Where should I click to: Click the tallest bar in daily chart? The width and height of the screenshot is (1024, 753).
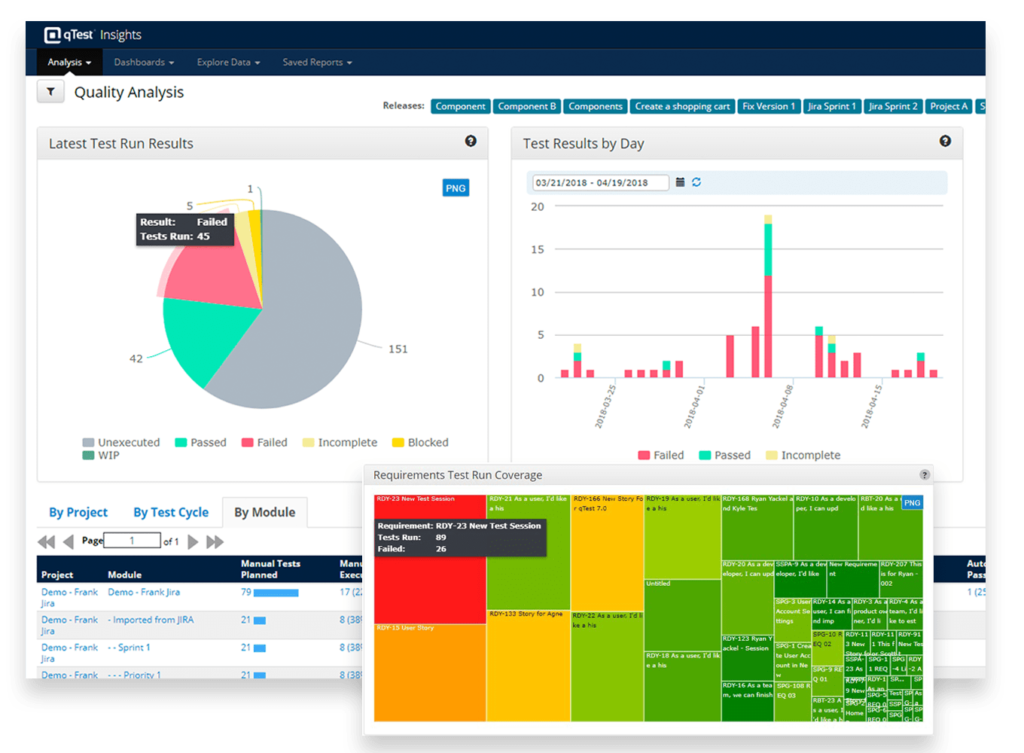point(768,296)
